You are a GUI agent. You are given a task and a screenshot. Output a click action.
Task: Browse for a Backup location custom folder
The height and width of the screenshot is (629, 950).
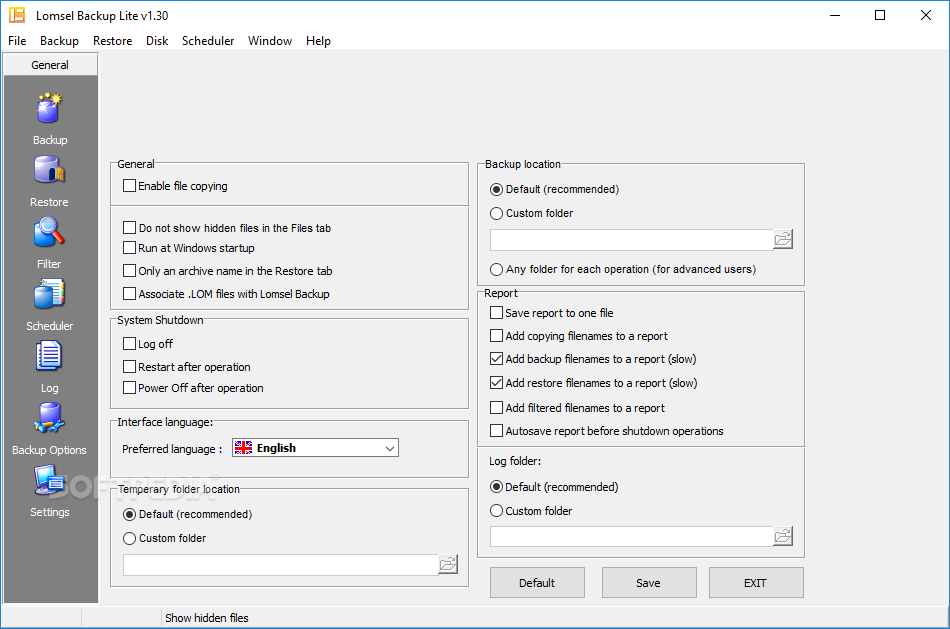click(x=783, y=239)
